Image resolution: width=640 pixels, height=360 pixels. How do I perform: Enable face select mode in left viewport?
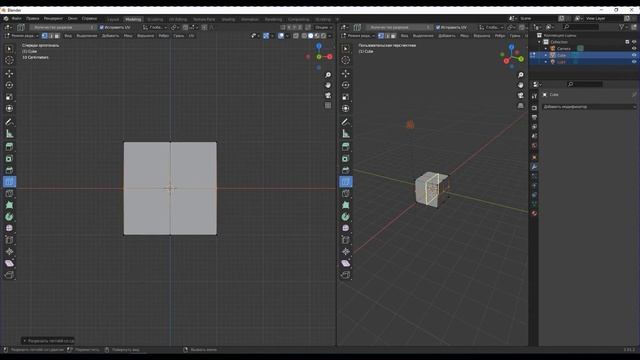click(57, 36)
